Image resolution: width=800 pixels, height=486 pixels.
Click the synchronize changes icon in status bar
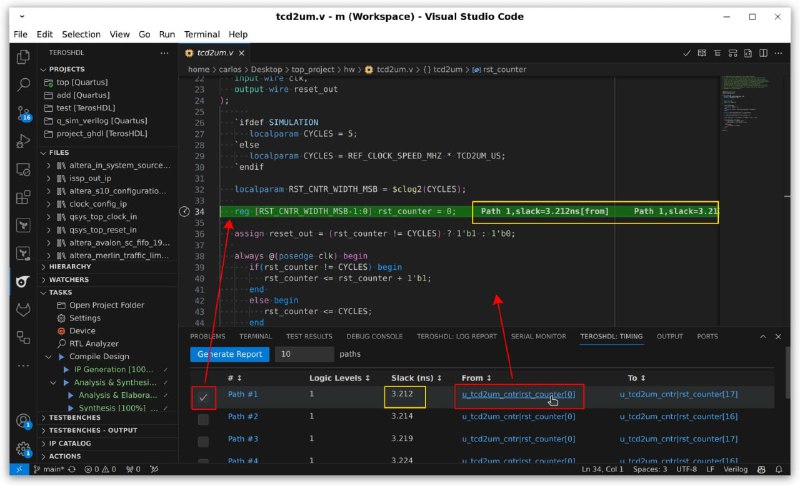coord(72,469)
